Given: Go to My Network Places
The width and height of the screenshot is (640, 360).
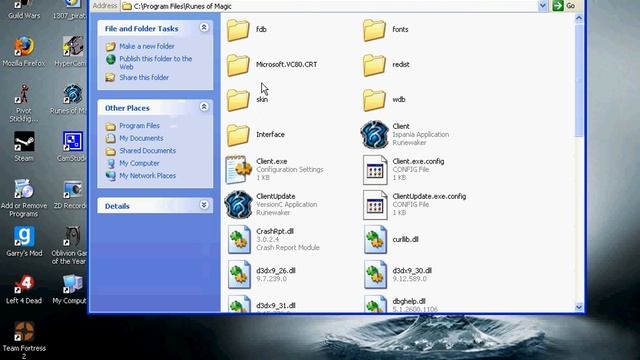Looking at the screenshot, I should point(141,176).
